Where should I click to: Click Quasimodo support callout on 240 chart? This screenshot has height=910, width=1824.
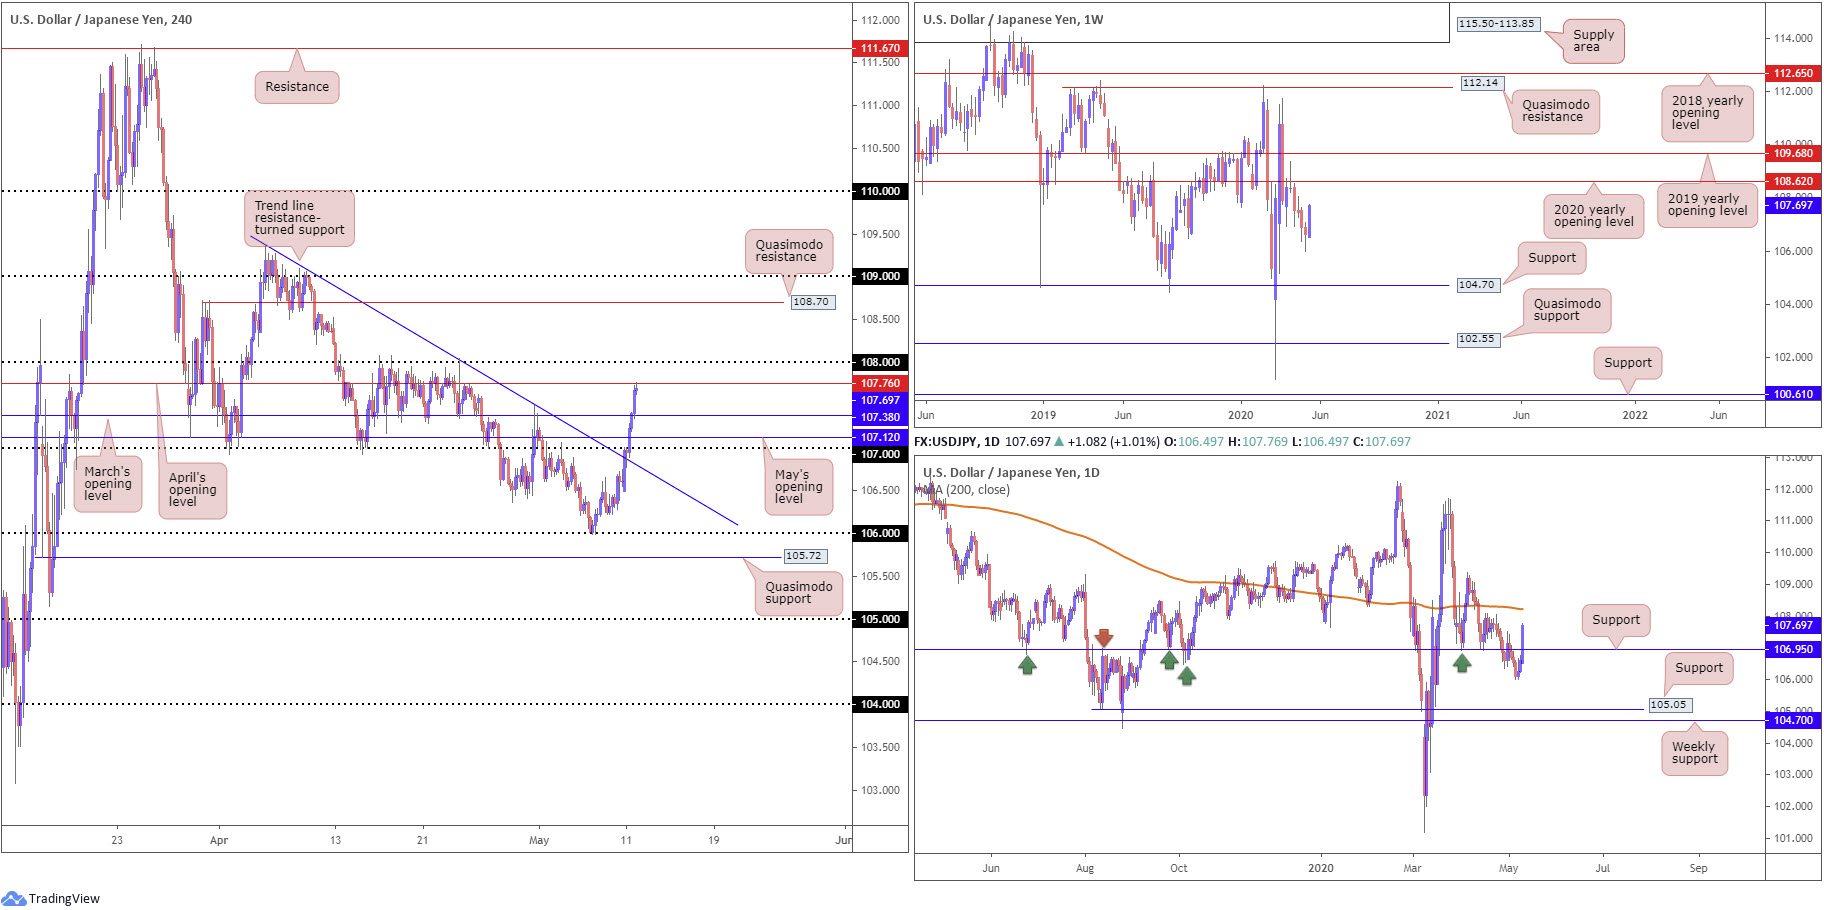pyautogui.click(x=798, y=593)
